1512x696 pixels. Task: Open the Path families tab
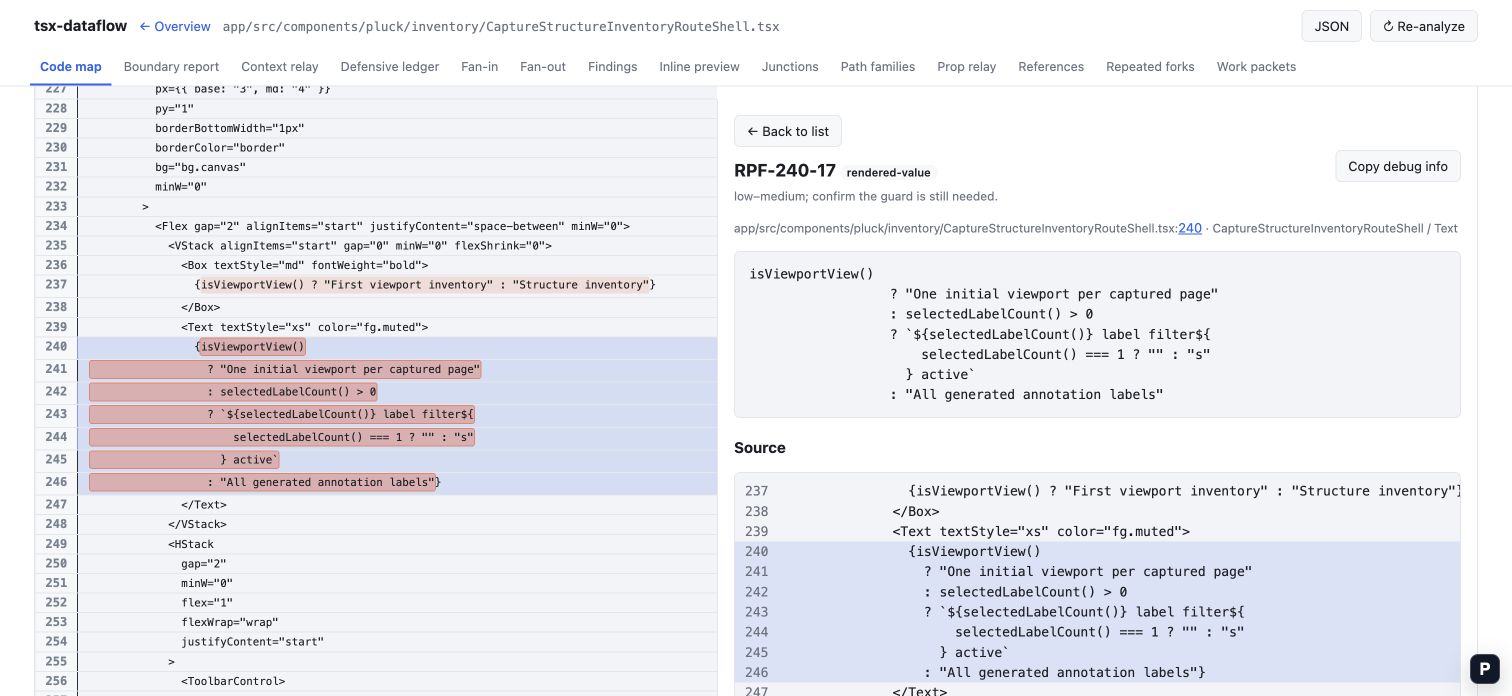click(878, 66)
